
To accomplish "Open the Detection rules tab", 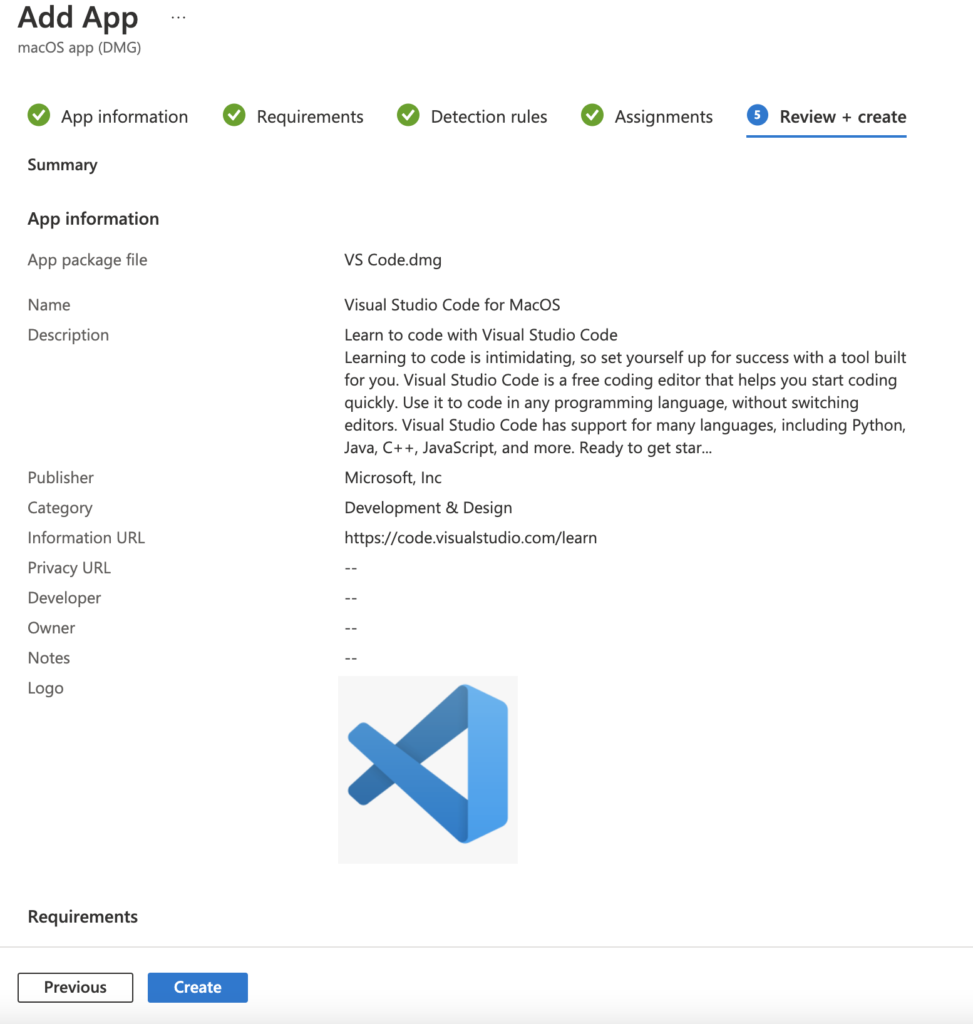I will pyautogui.click(x=471, y=116).
